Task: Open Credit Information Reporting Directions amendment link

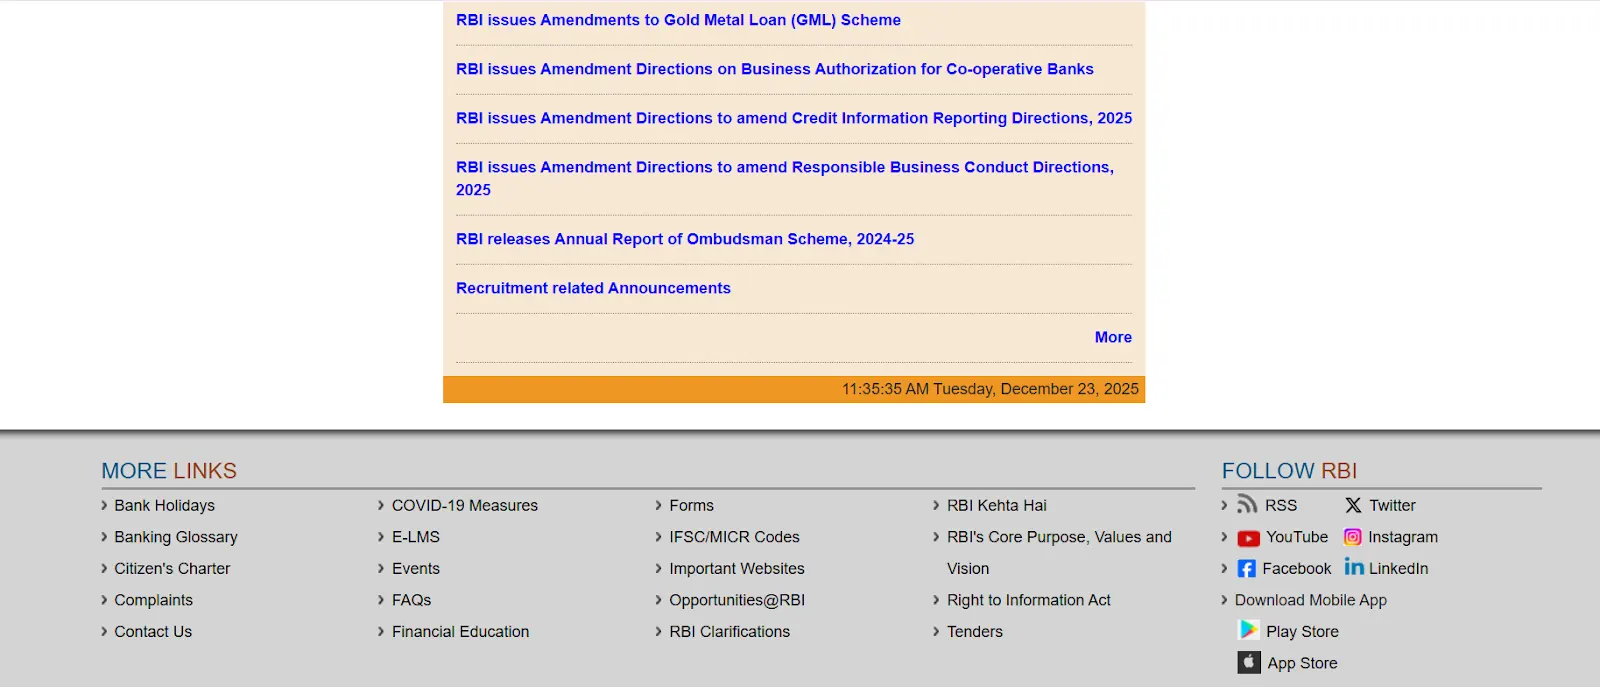Action: (x=794, y=118)
